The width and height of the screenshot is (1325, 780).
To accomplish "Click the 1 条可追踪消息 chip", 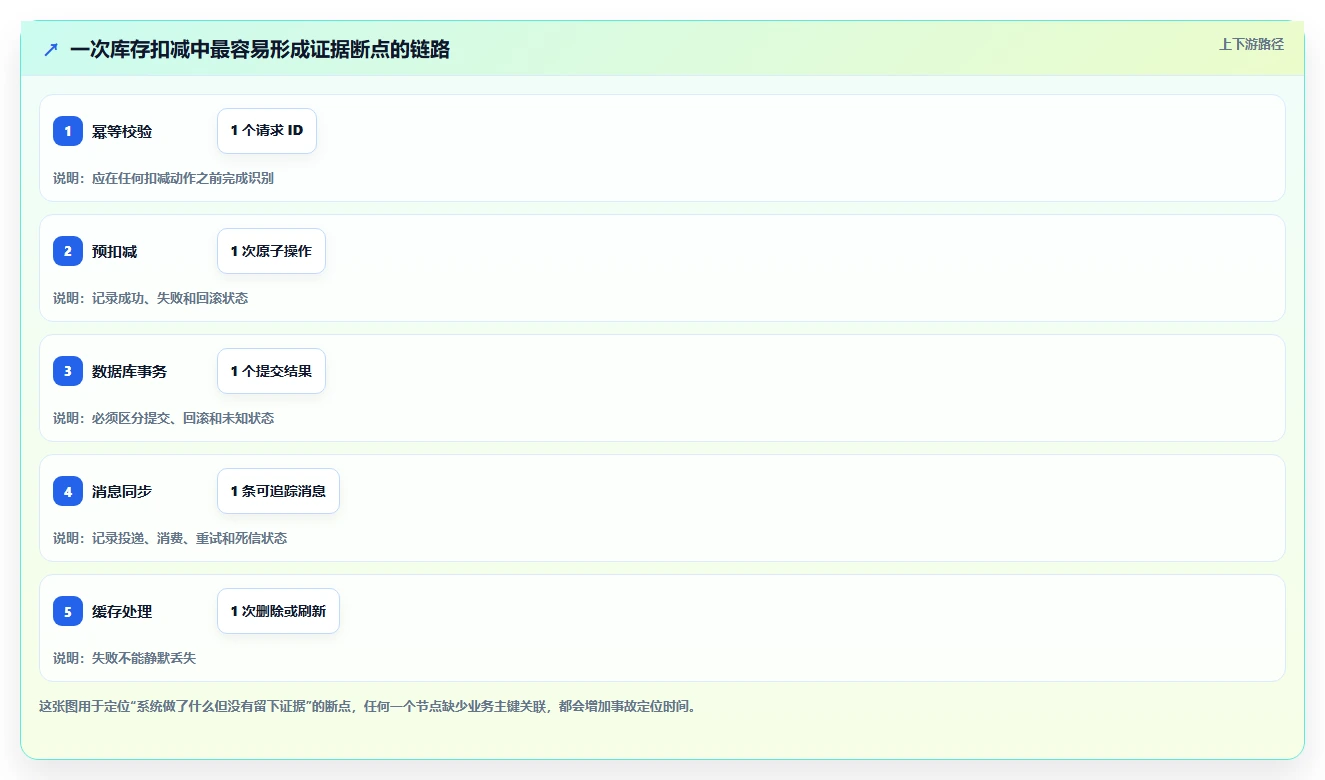I will point(278,491).
